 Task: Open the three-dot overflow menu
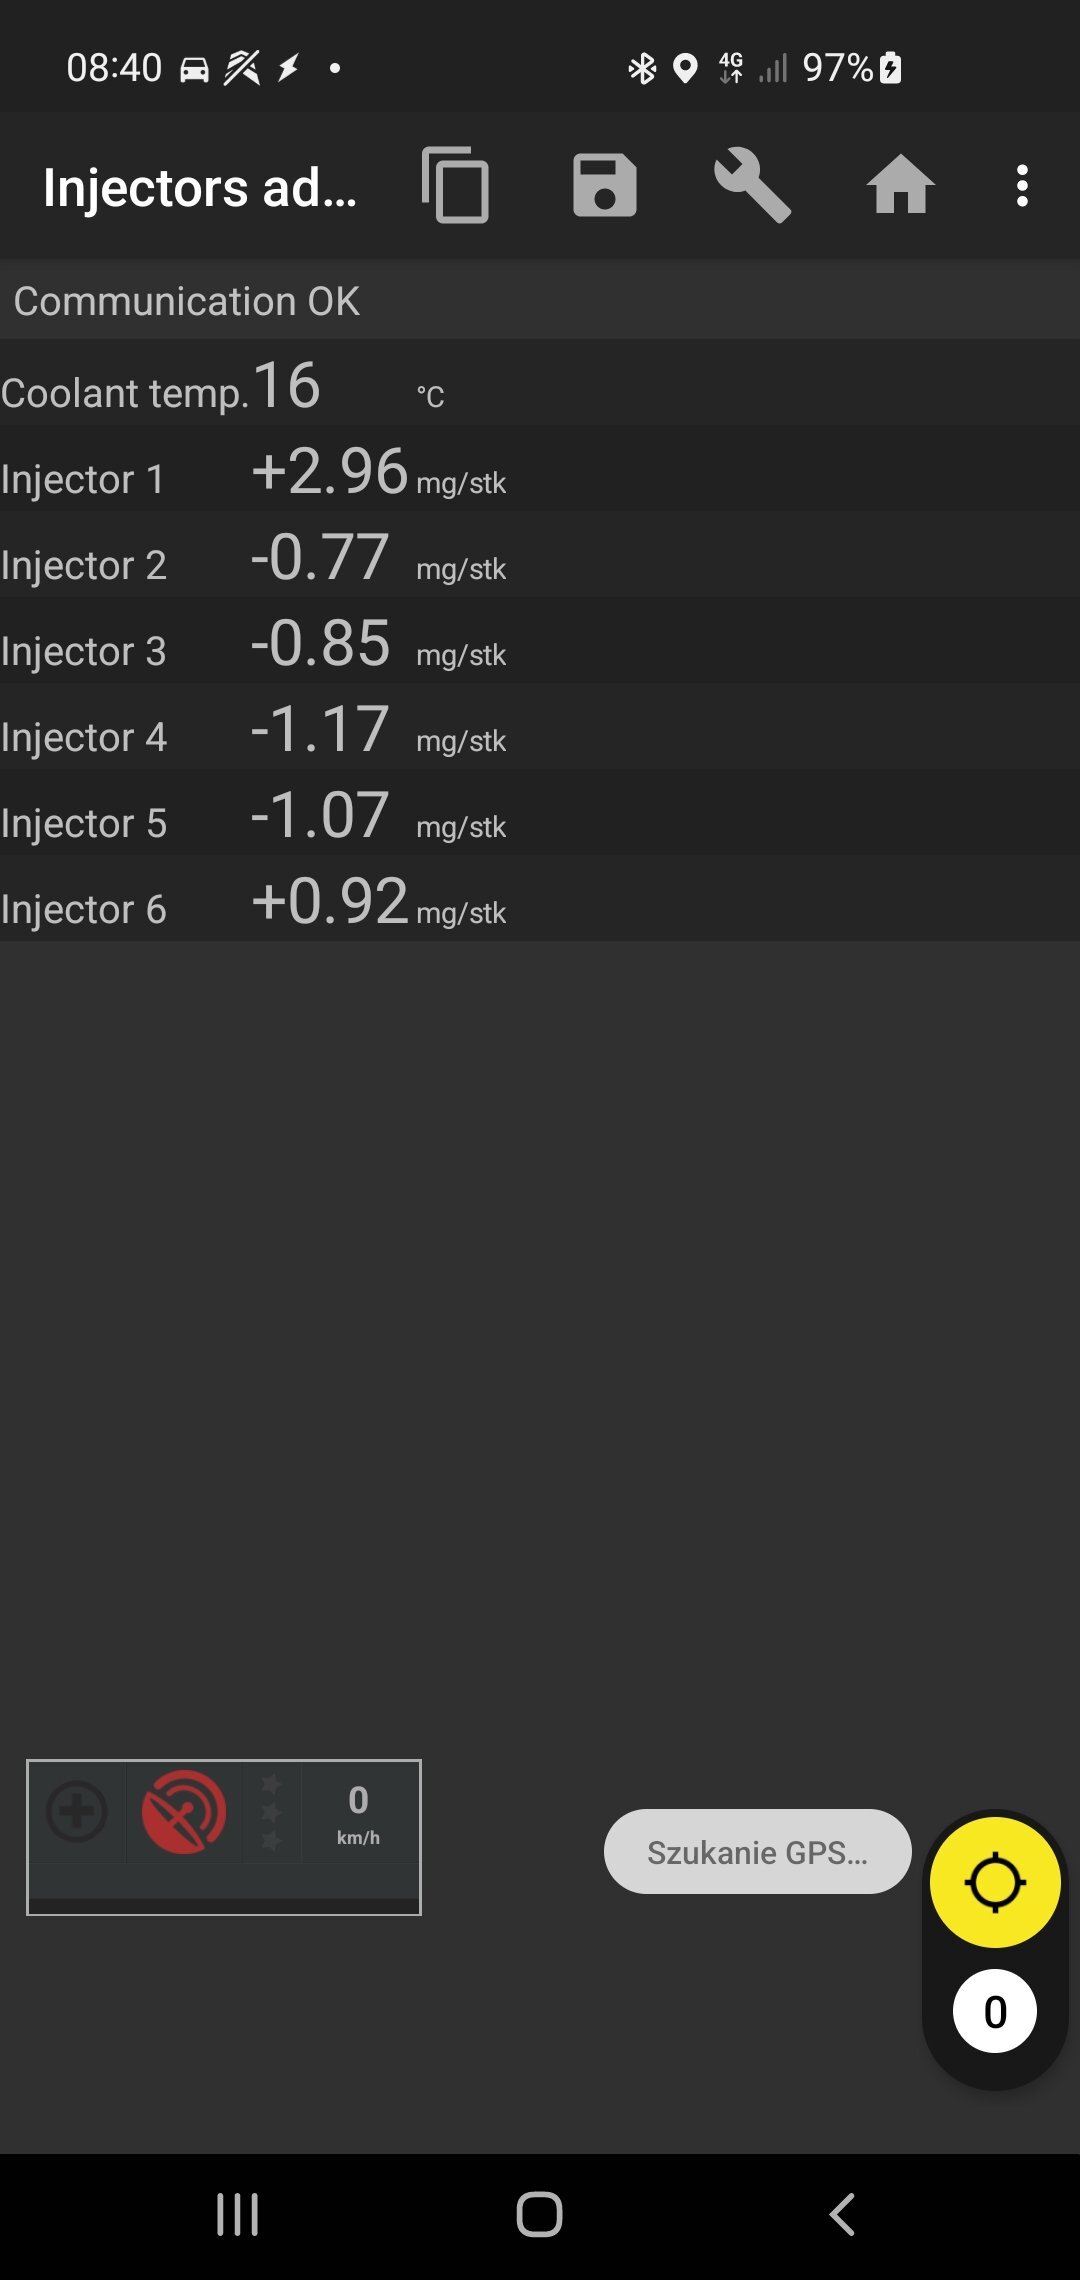[x=1022, y=186]
